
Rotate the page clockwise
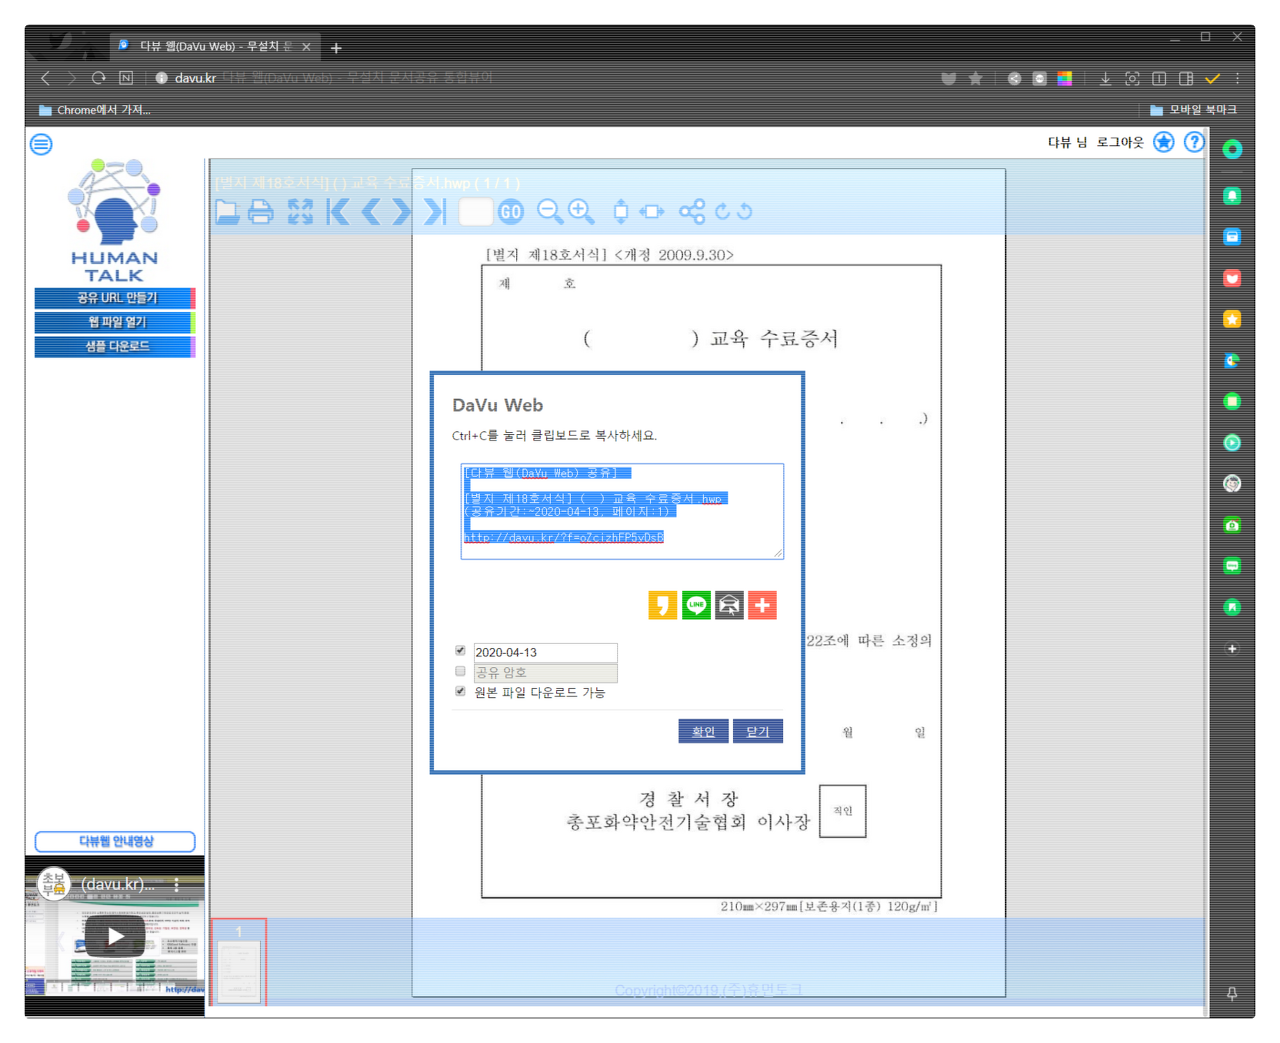(722, 212)
